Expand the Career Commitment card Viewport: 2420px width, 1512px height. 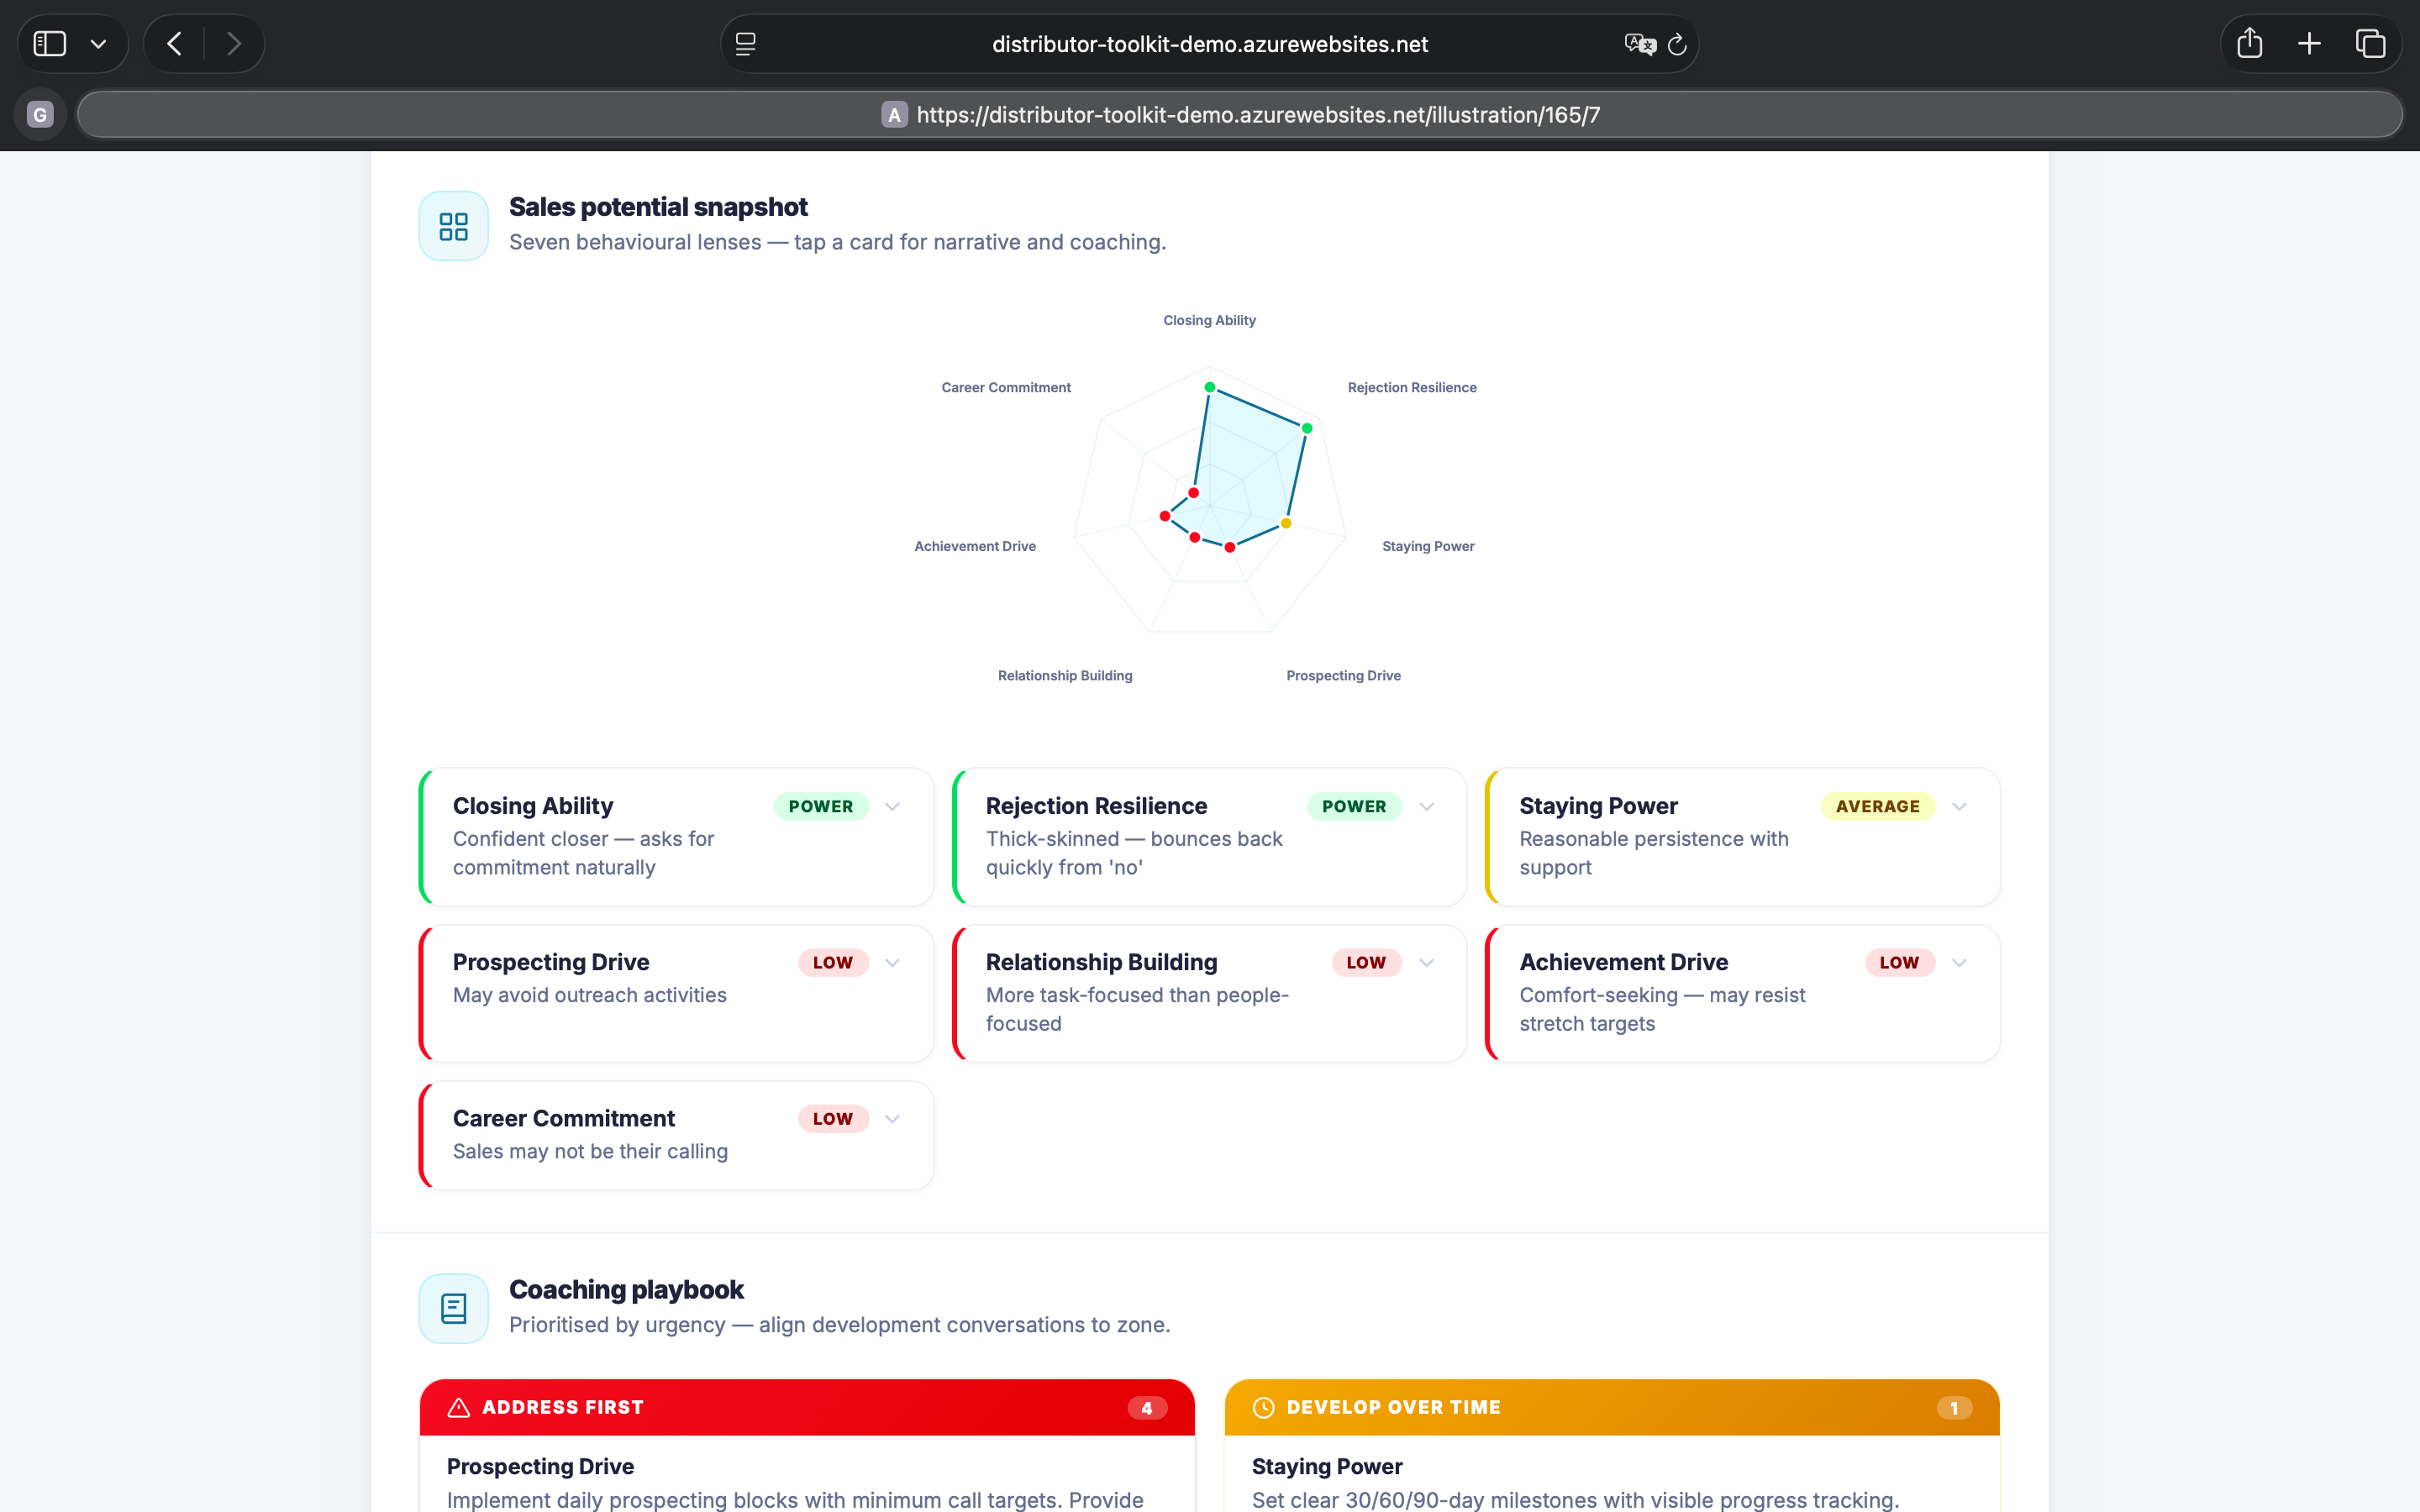point(892,1118)
